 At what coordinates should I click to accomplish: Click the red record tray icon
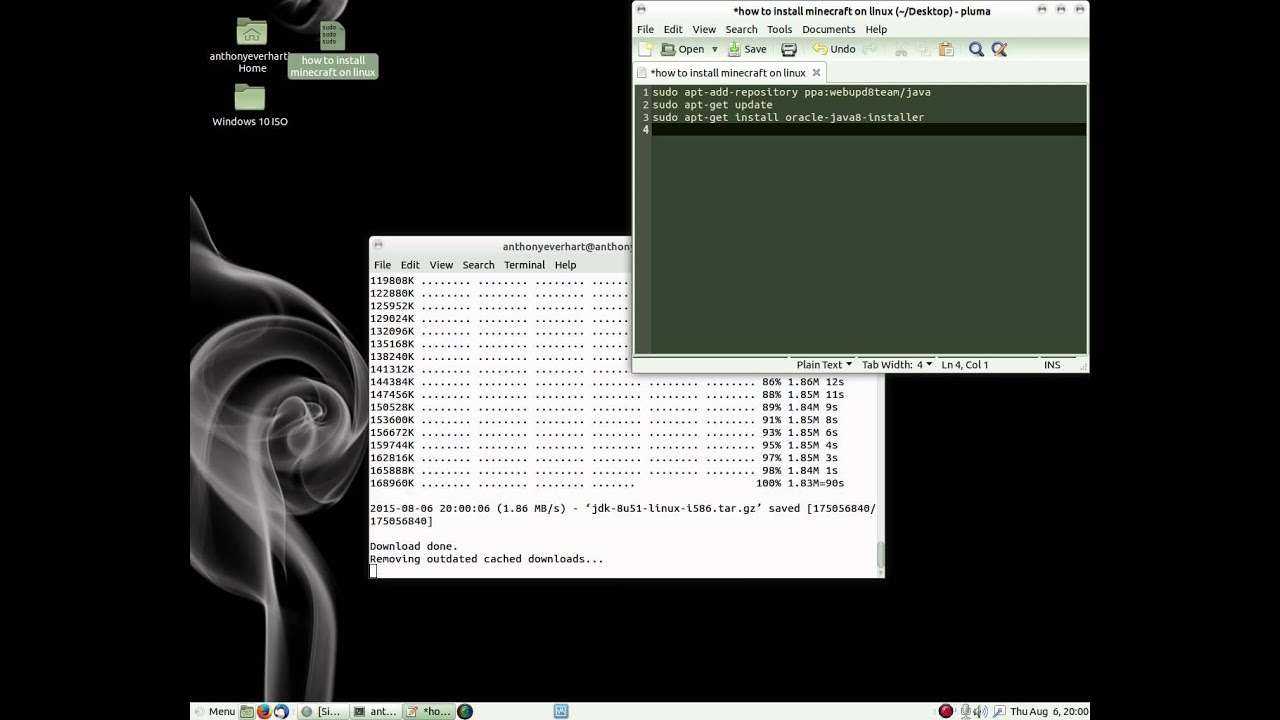click(x=946, y=712)
